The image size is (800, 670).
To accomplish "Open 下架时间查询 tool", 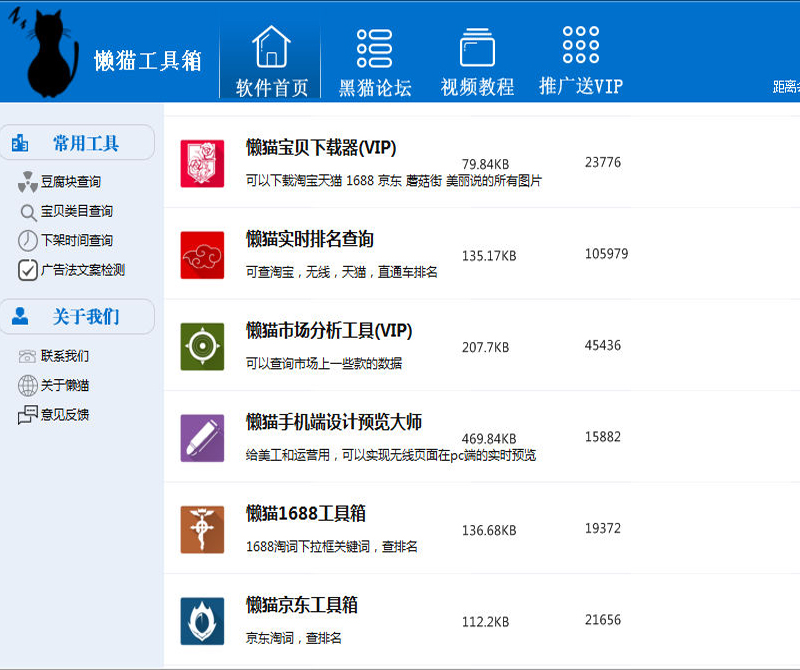I will [77, 240].
